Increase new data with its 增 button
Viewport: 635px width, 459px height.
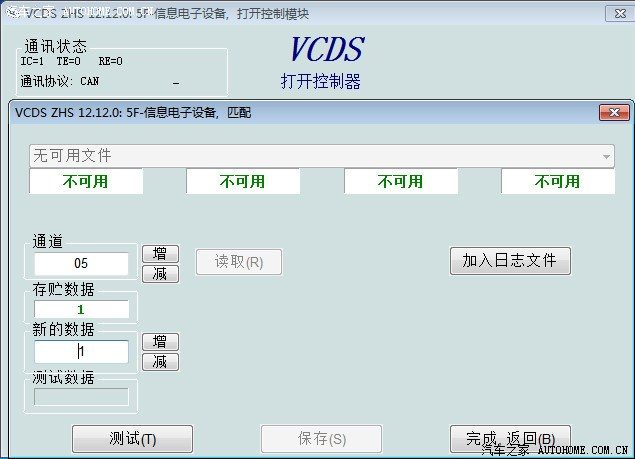160,342
